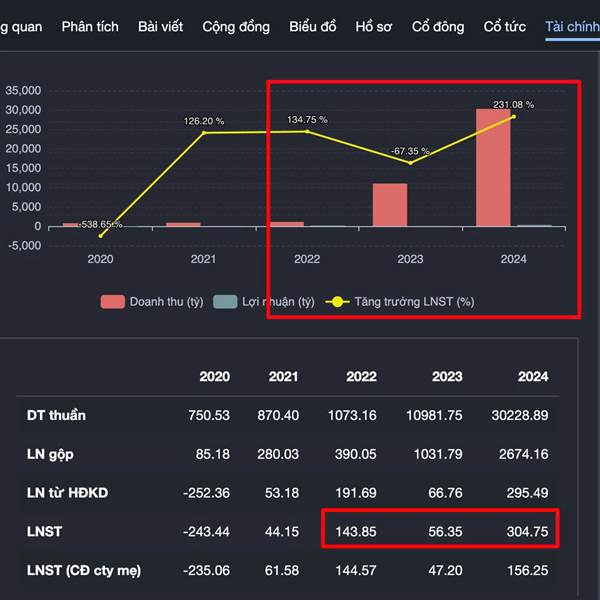
Task: Open the Cộng đồng tab
Action: [236, 27]
